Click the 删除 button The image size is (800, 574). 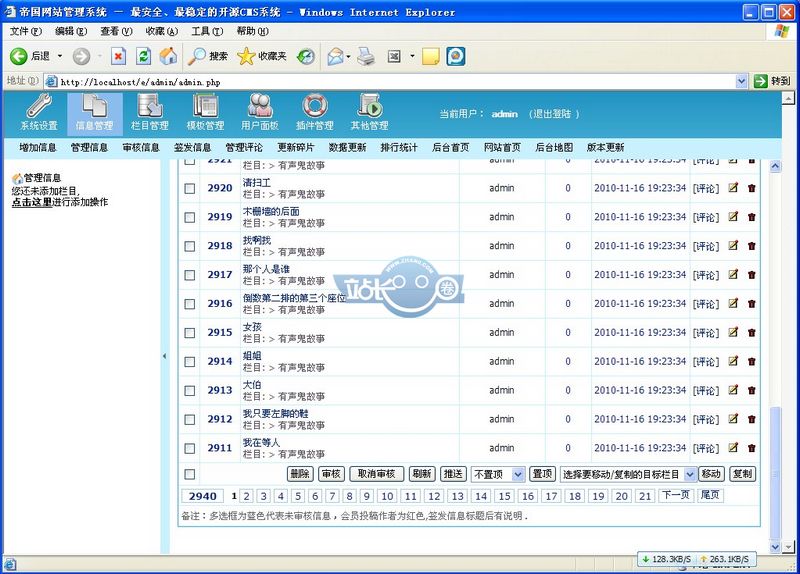point(300,474)
